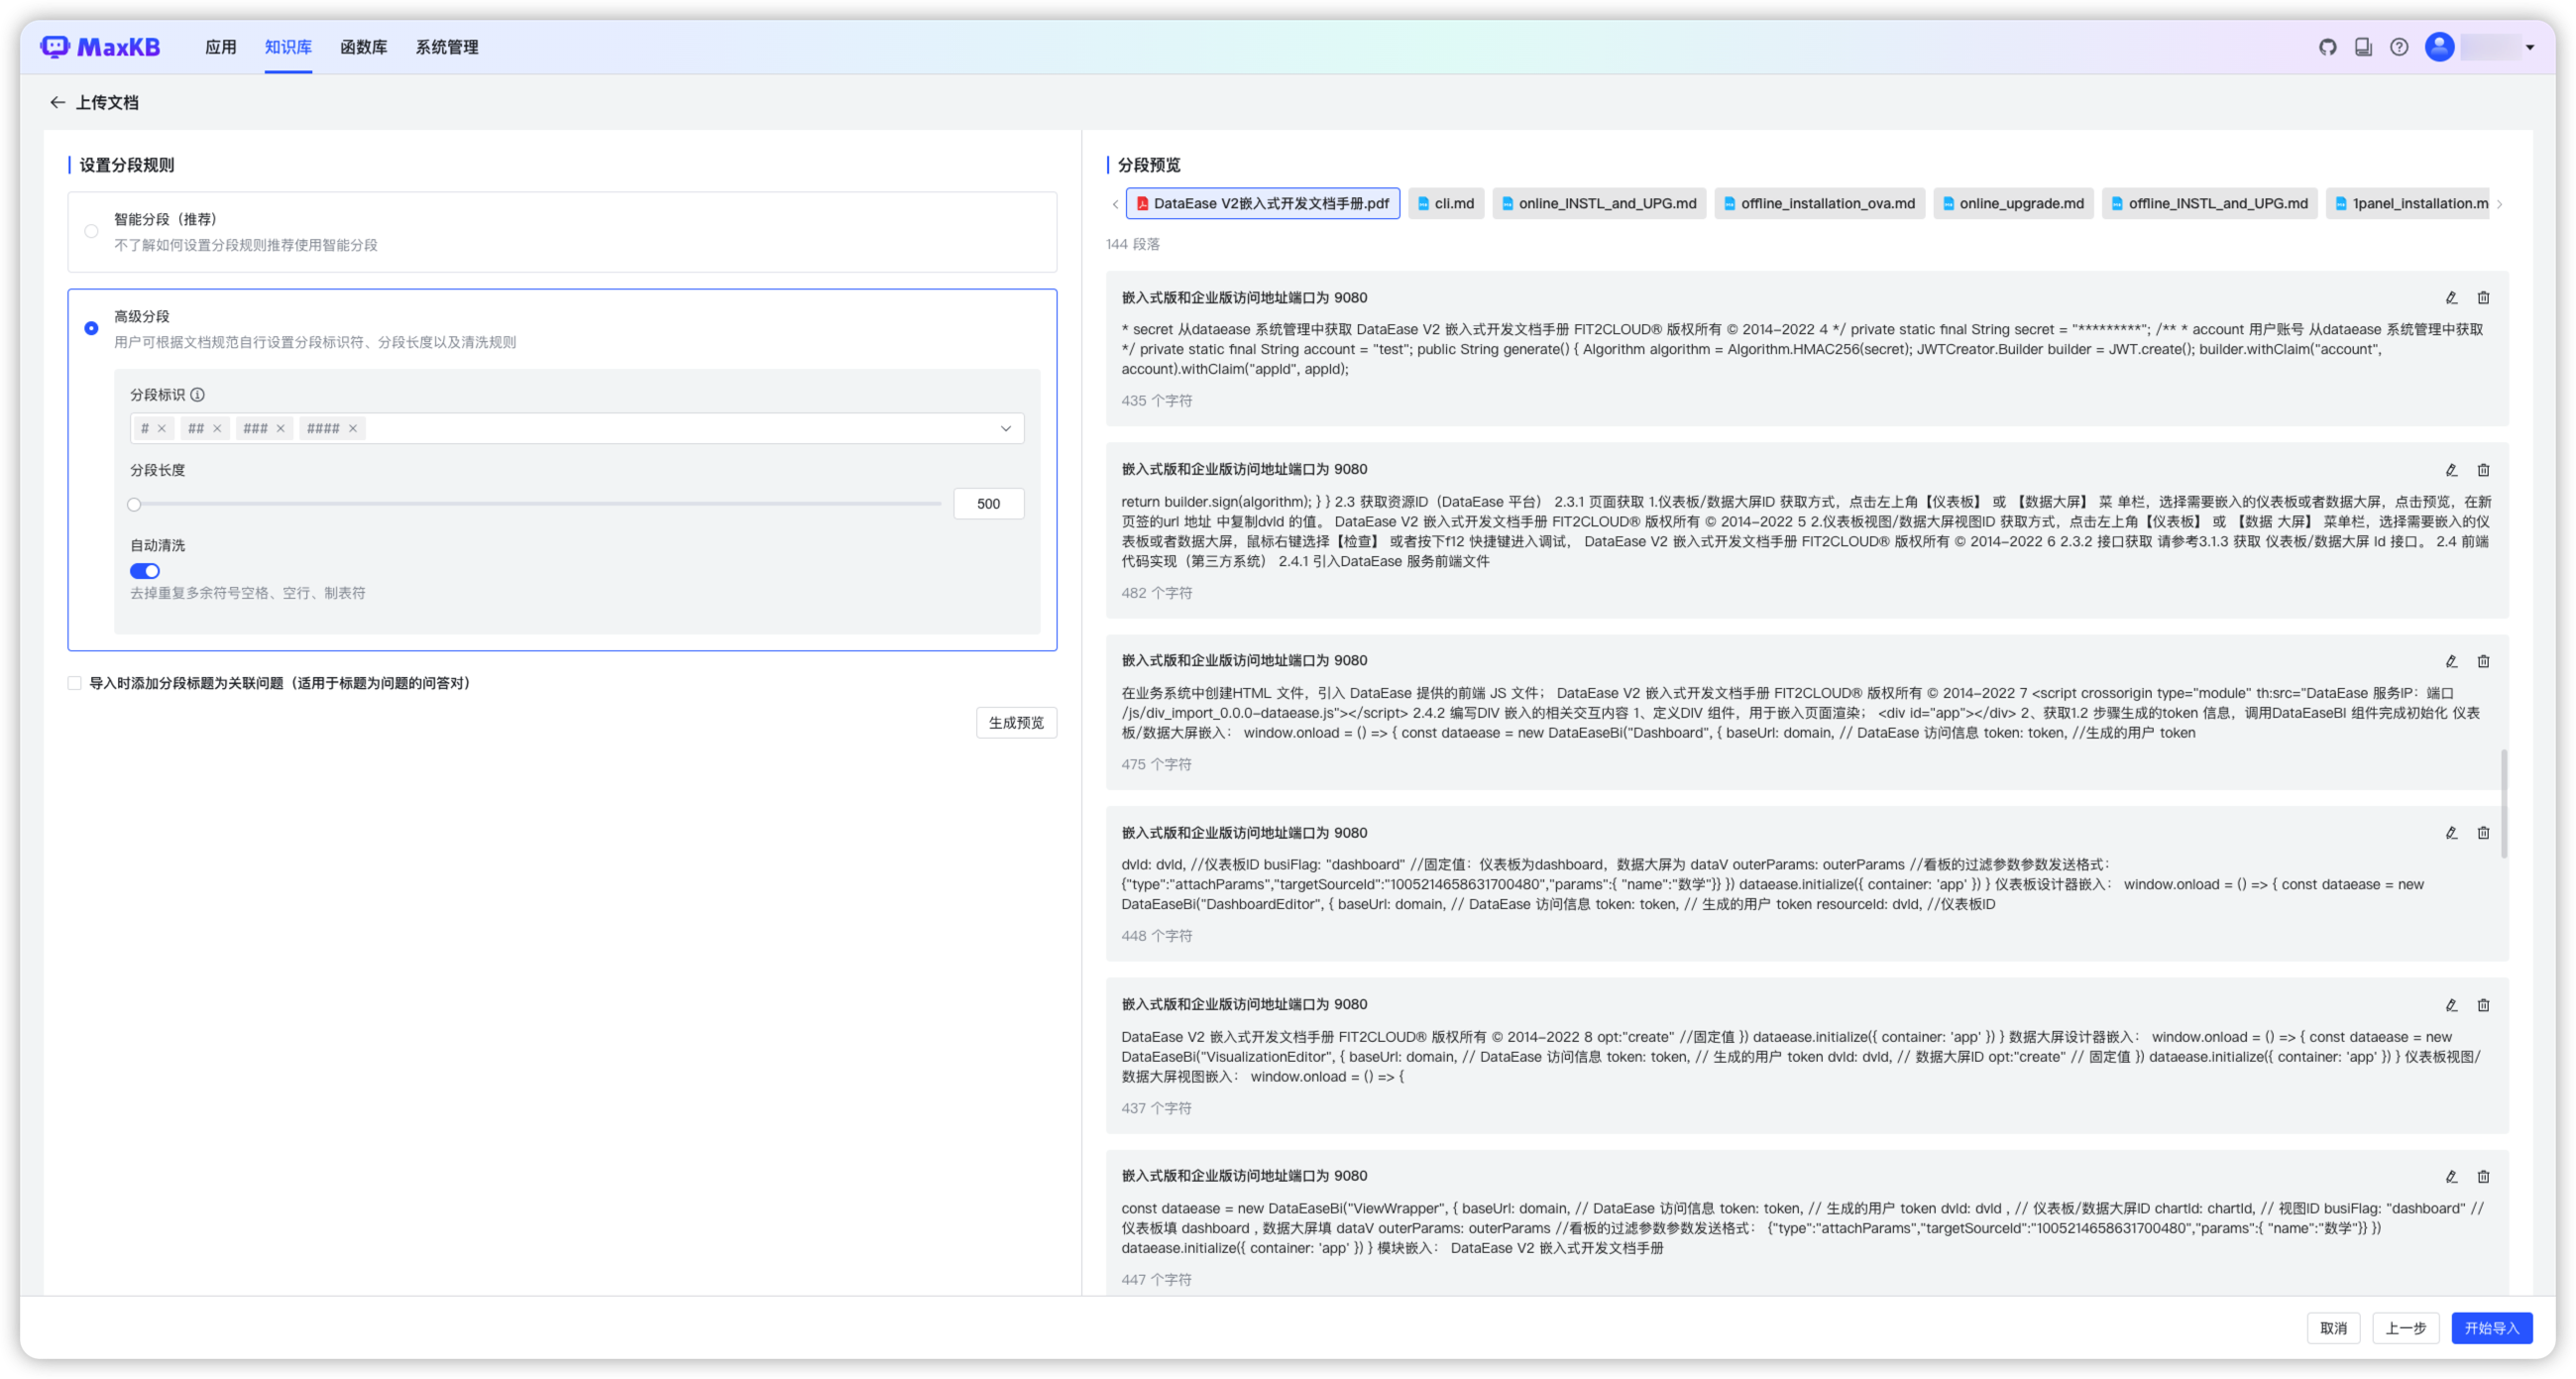Check 导入时添加分段标题为关联问题 checkbox
Viewport: 2576px width, 1379px height.
coord(75,684)
